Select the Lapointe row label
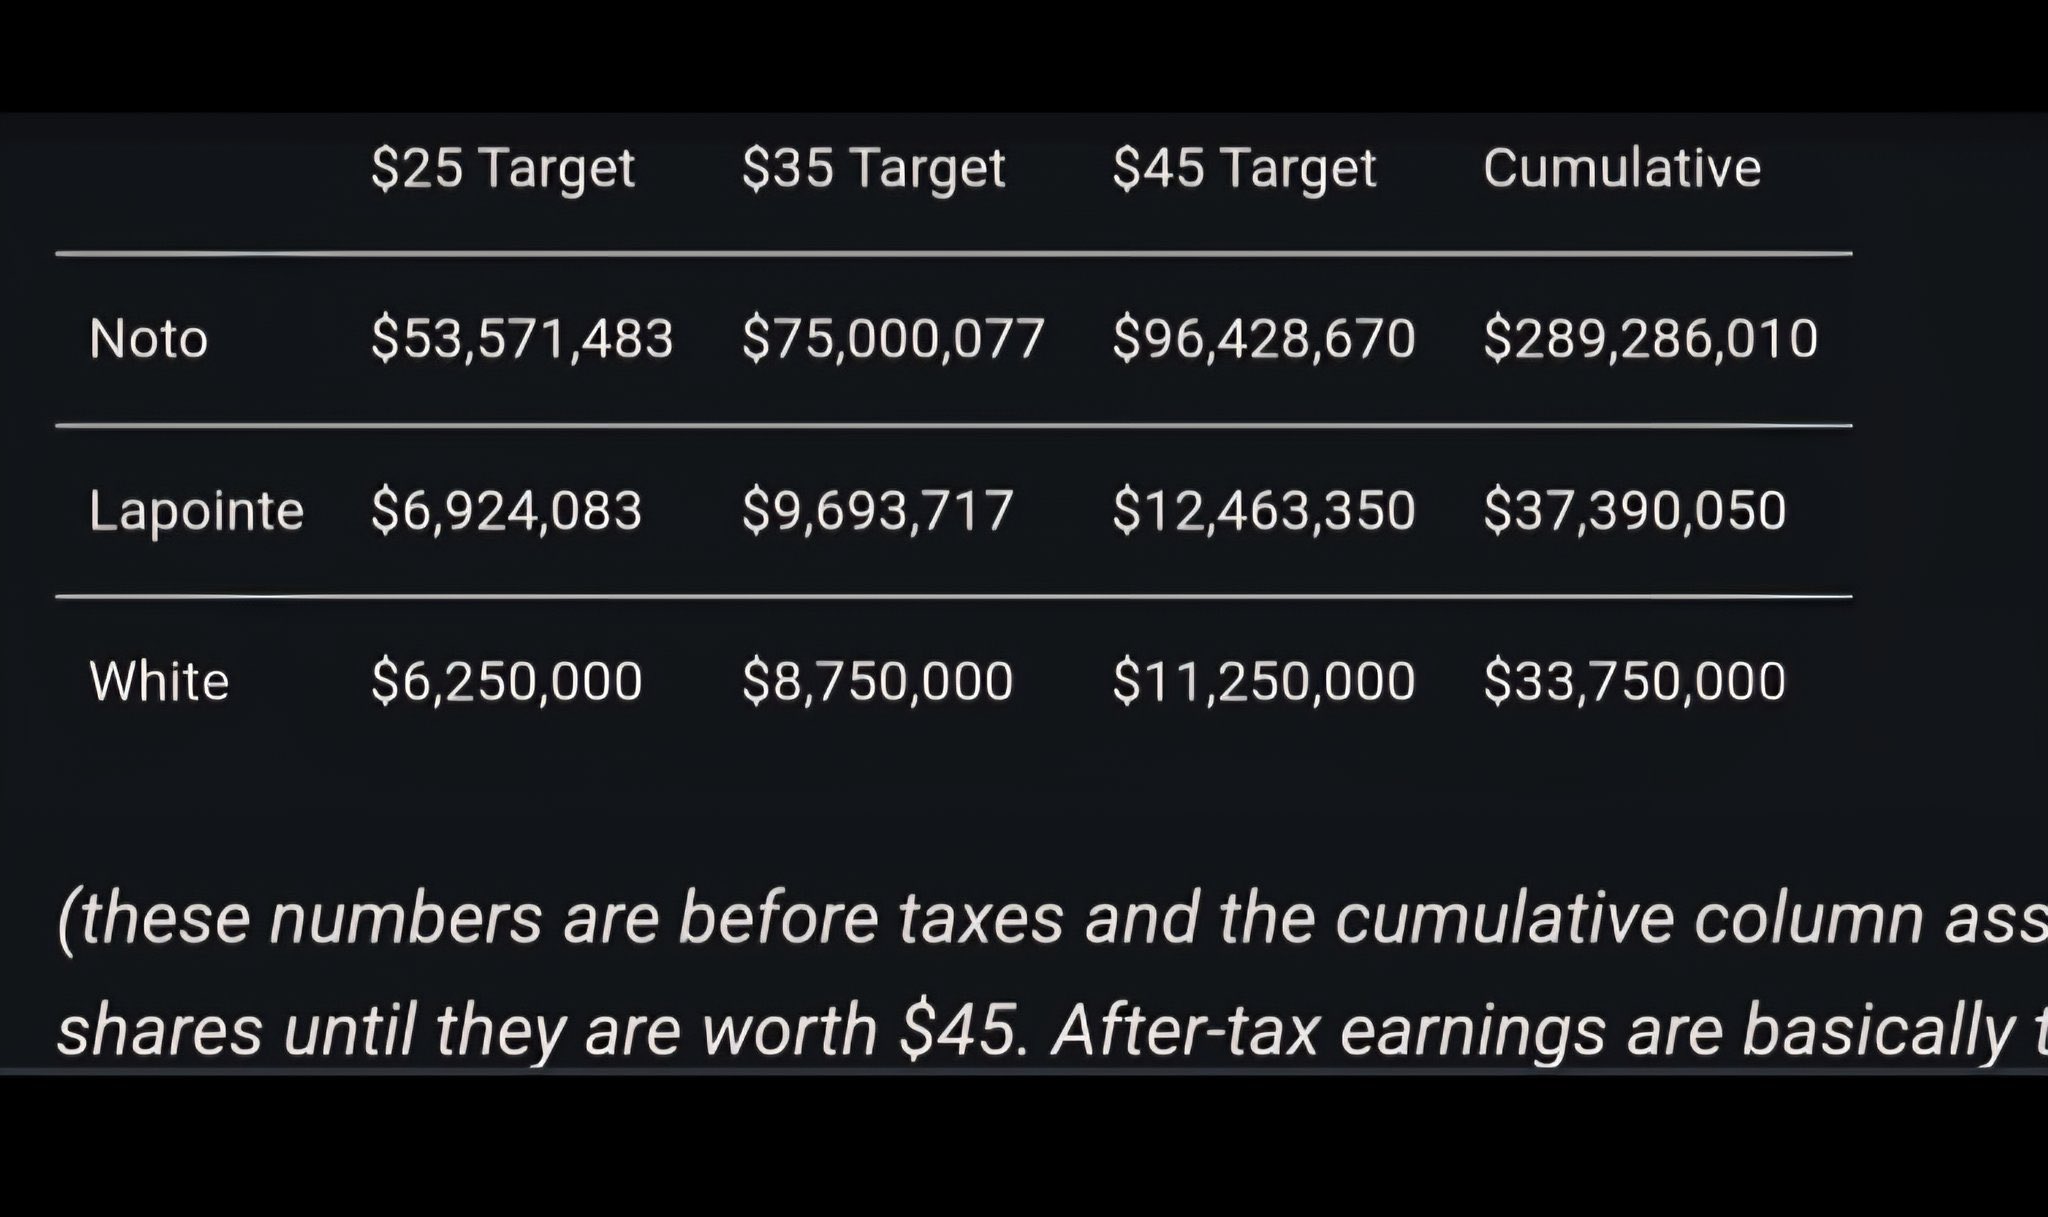 (196, 510)
